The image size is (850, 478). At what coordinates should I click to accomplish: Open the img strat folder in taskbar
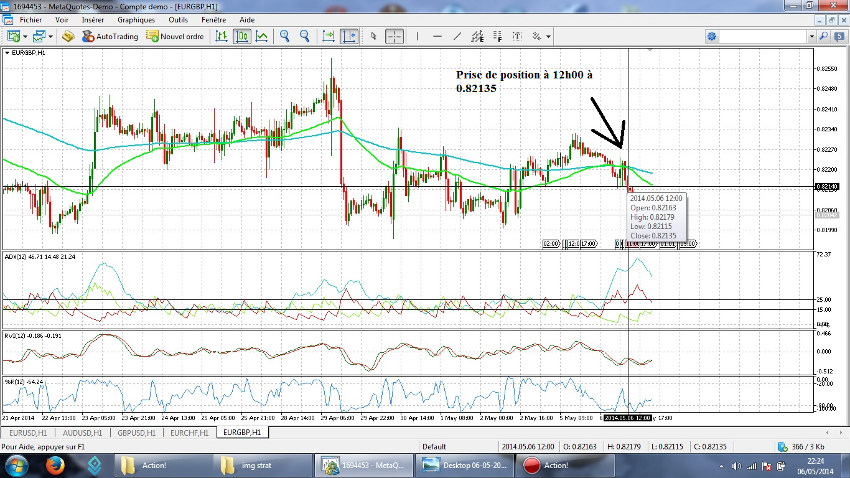(263, 466)
